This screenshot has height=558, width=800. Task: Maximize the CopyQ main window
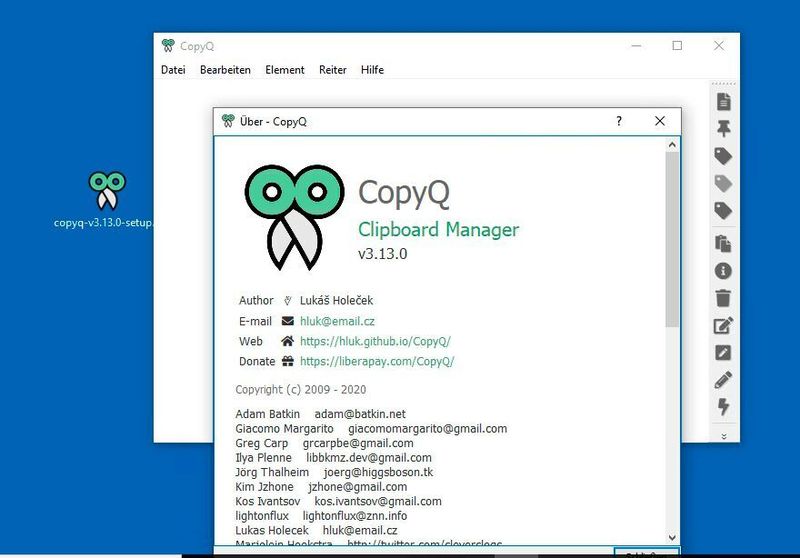[677, 46]
